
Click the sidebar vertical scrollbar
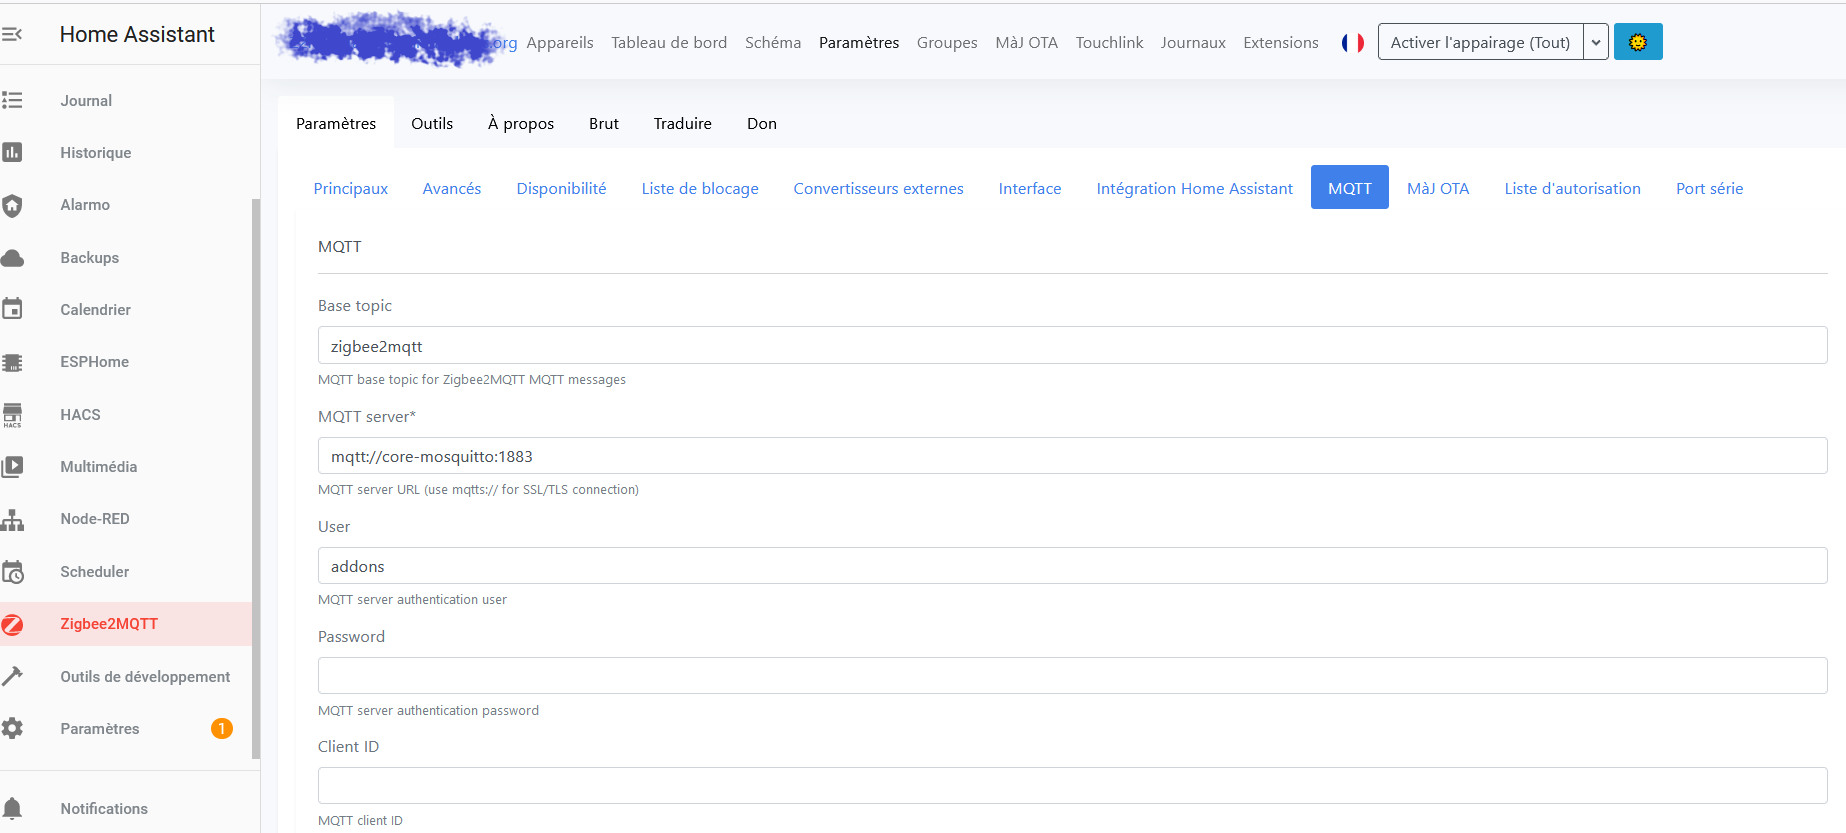pyautogui.click(x=256, y=480)
